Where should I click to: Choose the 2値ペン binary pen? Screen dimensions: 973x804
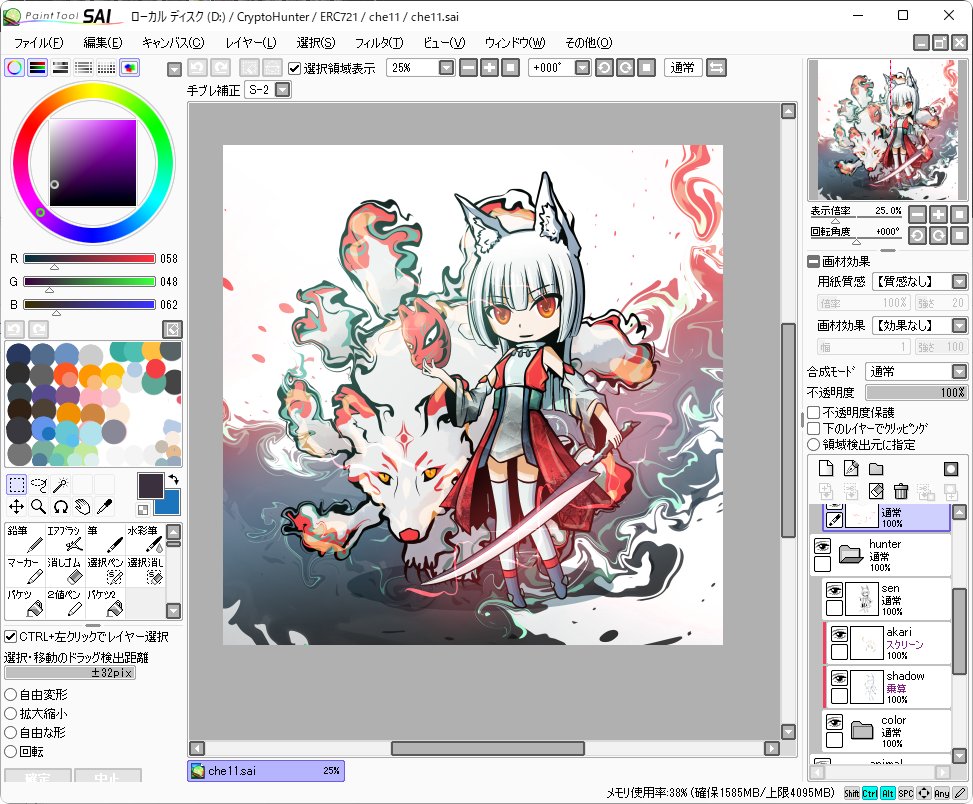pyautogui.click(x=65, y=603)
